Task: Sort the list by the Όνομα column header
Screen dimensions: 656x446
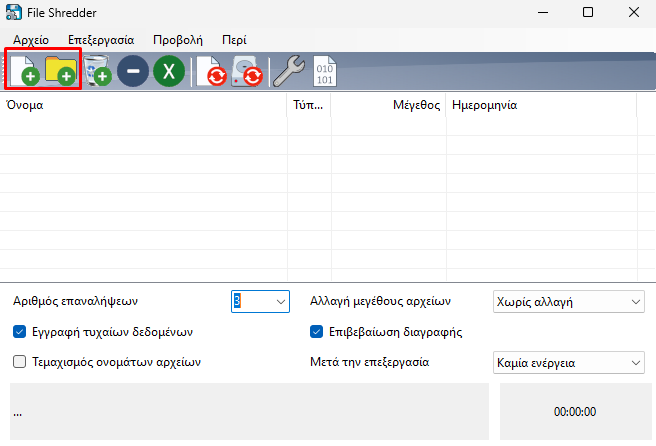Action: 144,105
